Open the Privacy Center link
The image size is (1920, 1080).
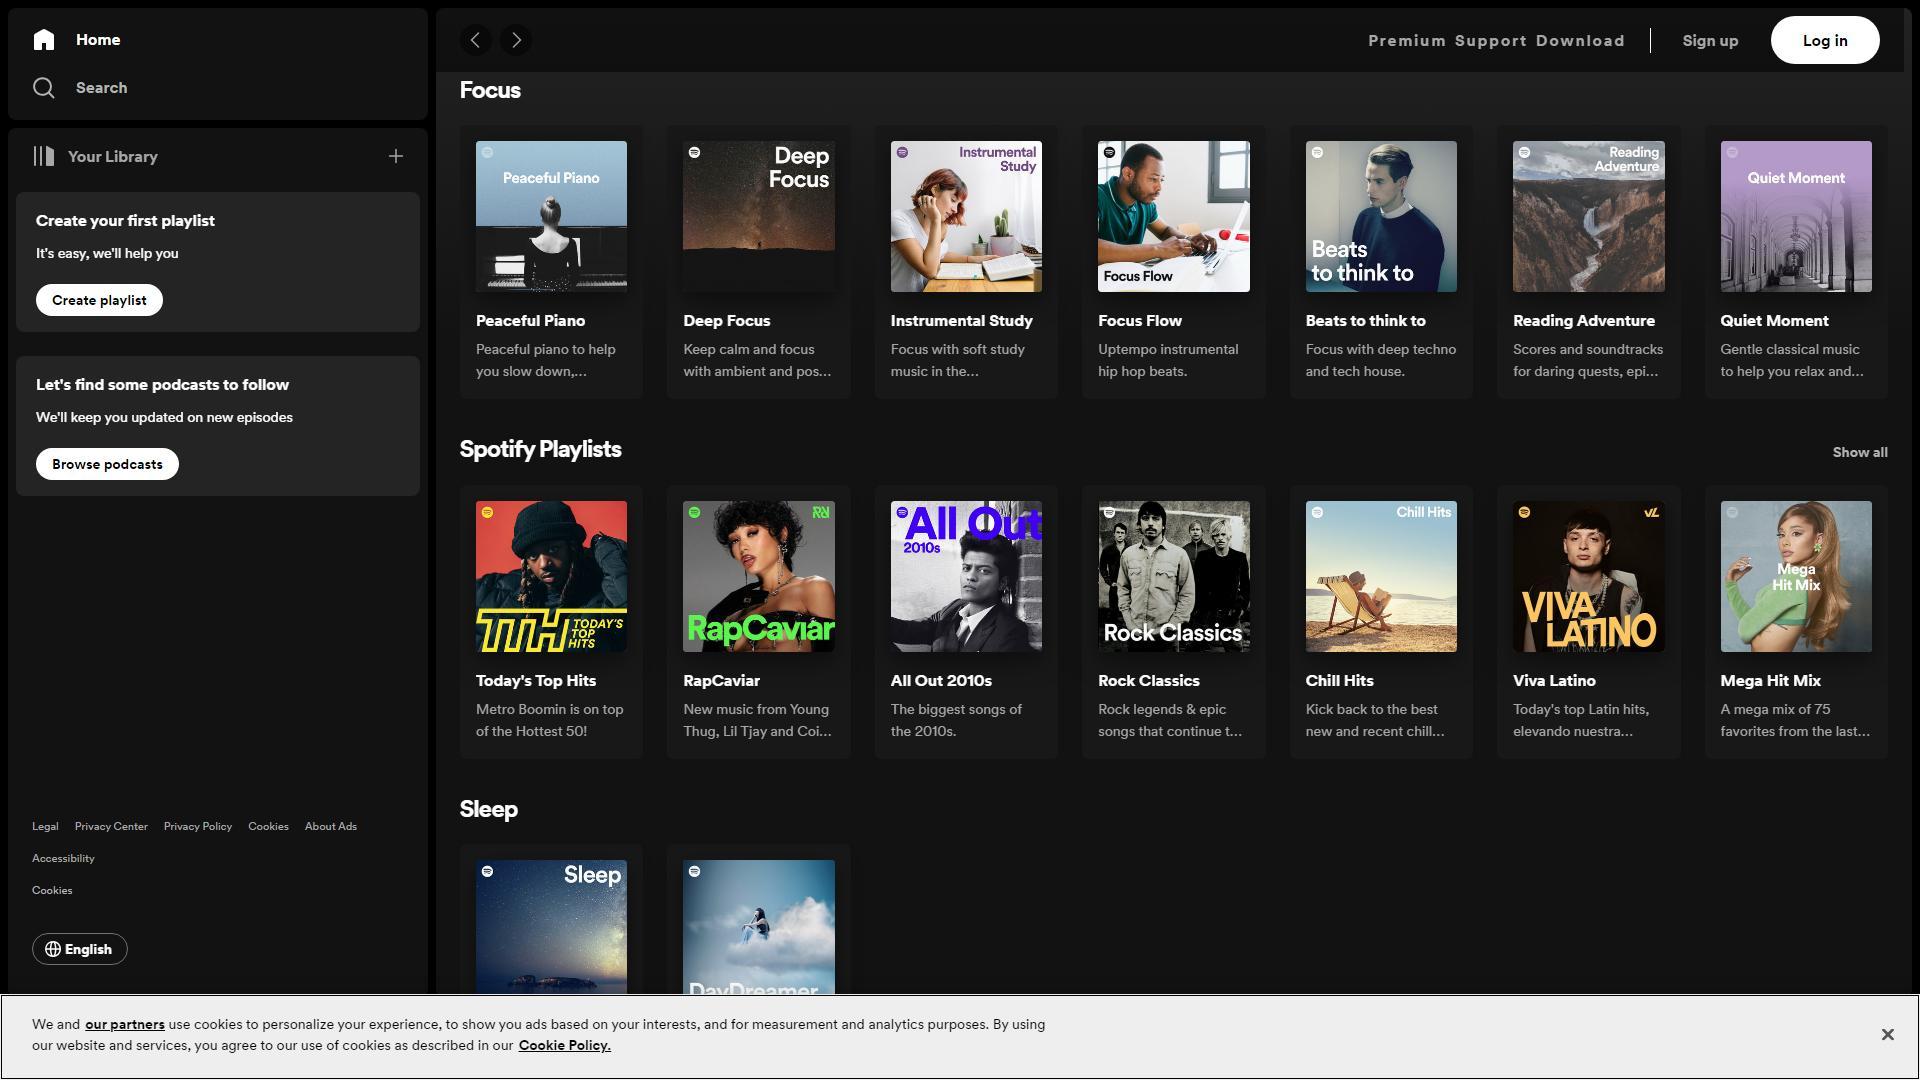111,826
